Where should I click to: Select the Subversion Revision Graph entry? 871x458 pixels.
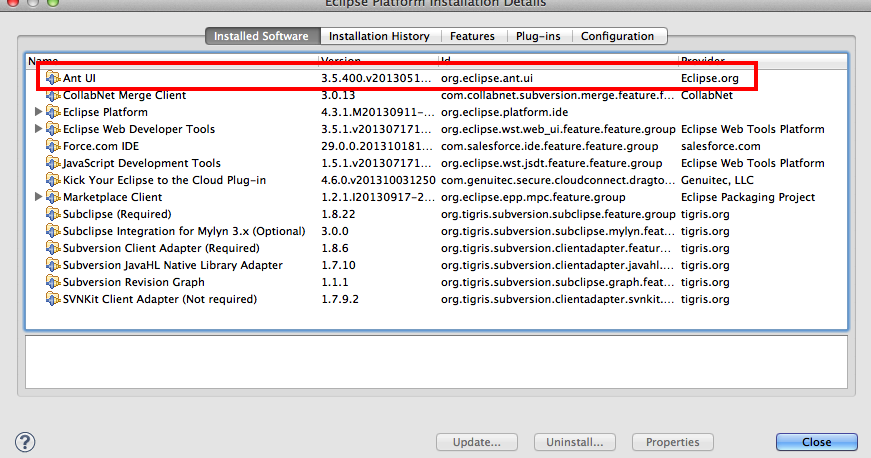(134, 282)
